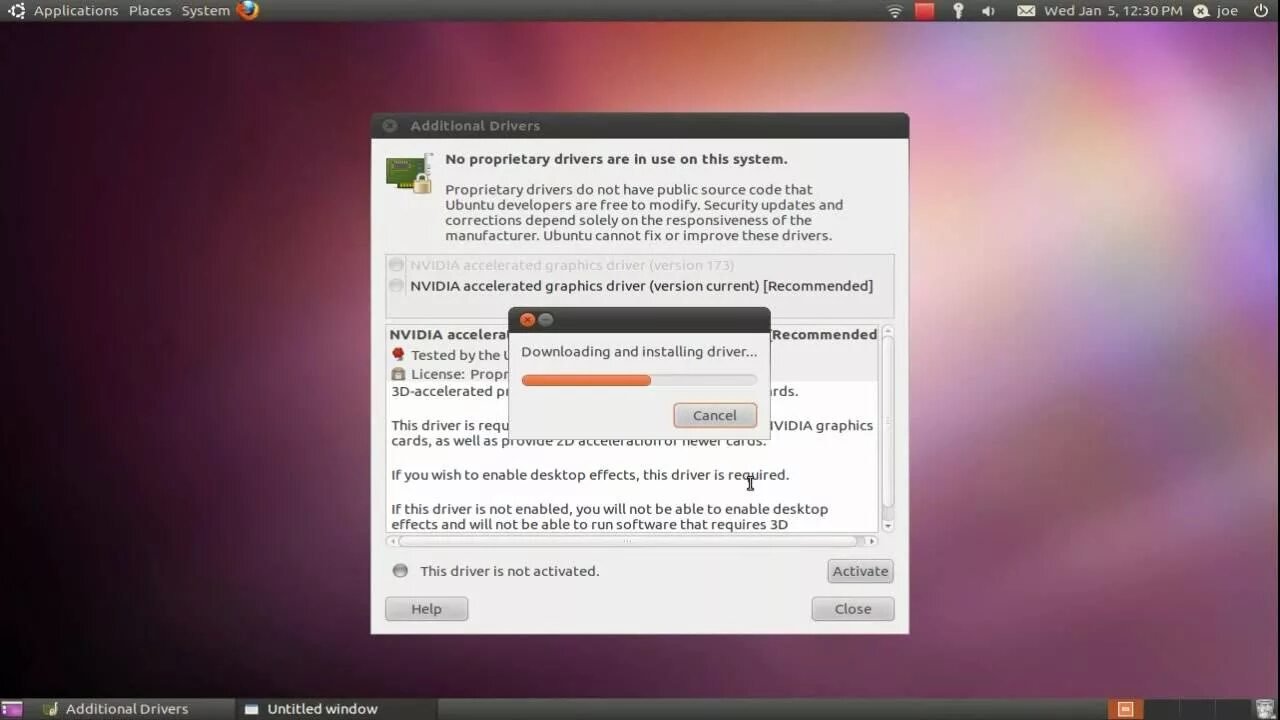Open the sound volume indicator

(988, 11)
